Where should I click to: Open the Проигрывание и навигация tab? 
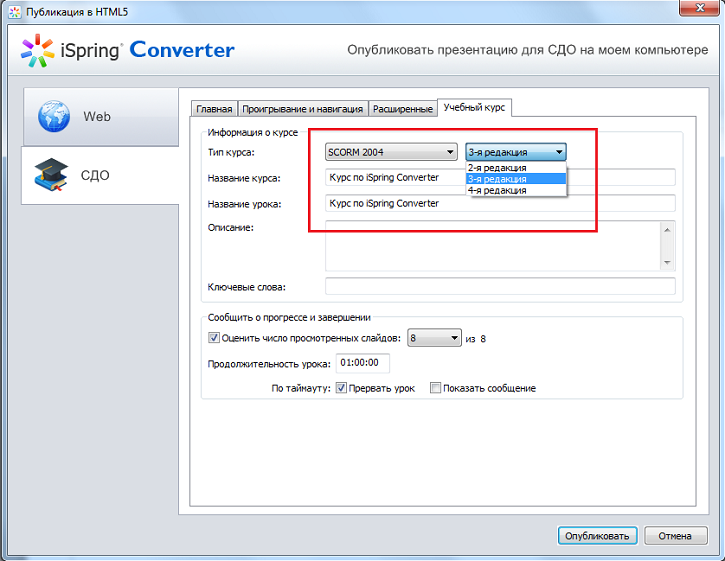click(x=303, y=109)
